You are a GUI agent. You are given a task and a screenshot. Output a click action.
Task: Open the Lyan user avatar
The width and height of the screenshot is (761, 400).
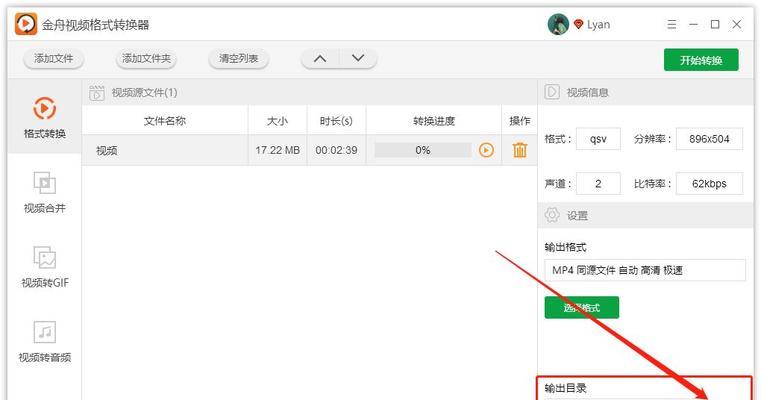558,24
